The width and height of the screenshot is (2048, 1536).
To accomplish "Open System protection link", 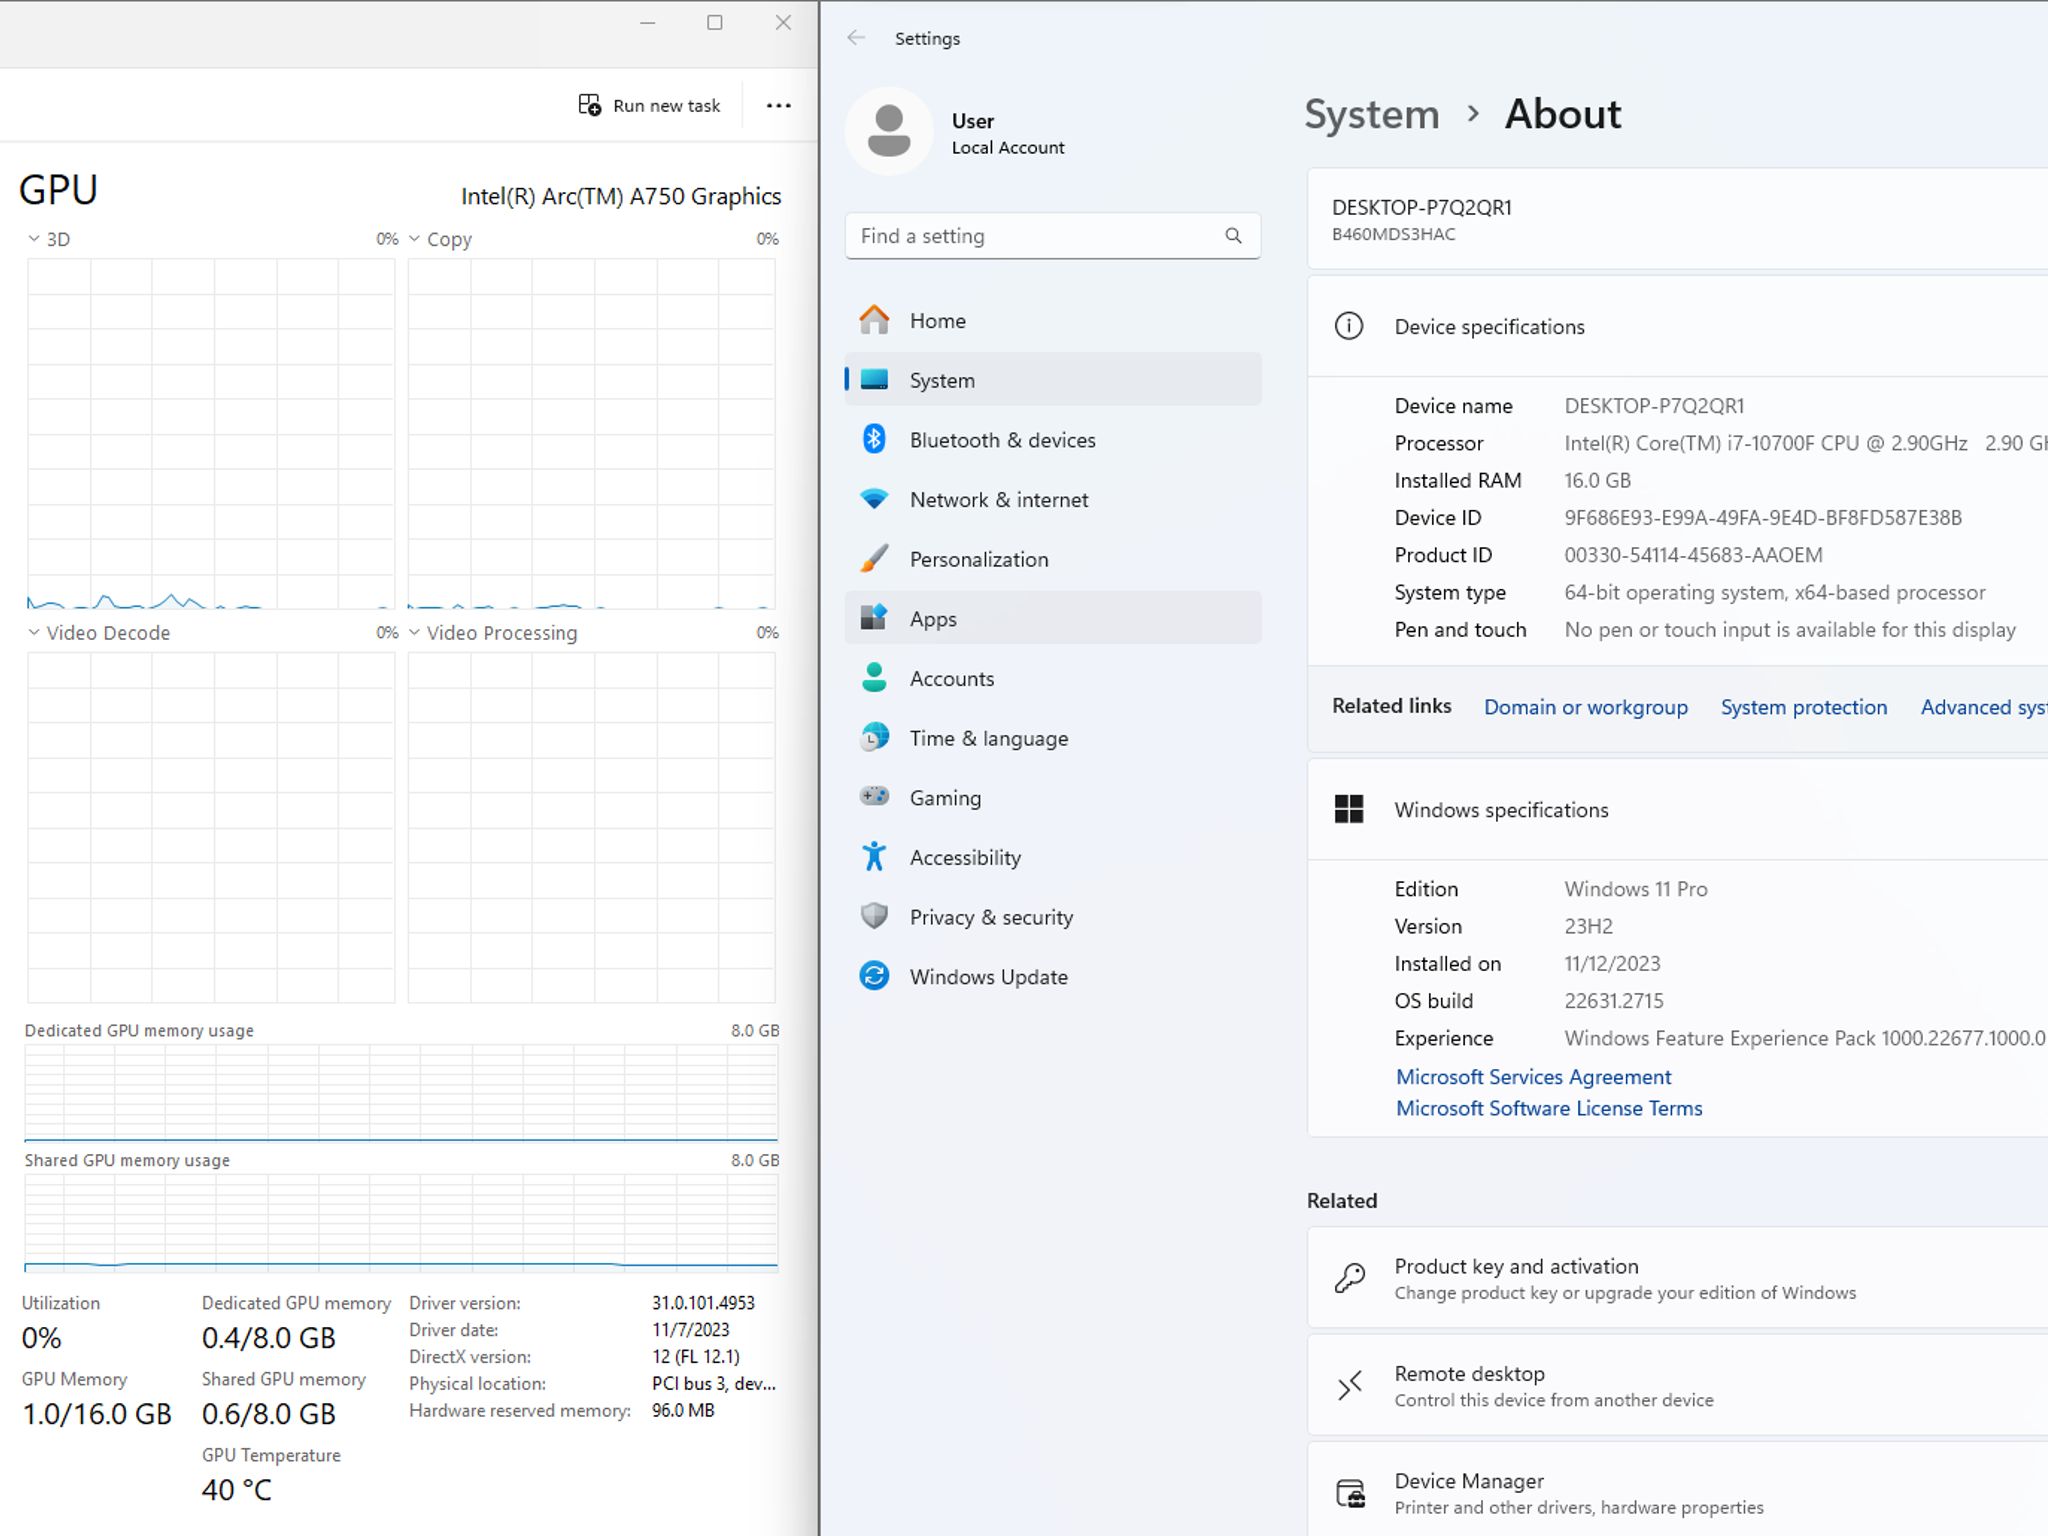I will [x=1803, y=707].
